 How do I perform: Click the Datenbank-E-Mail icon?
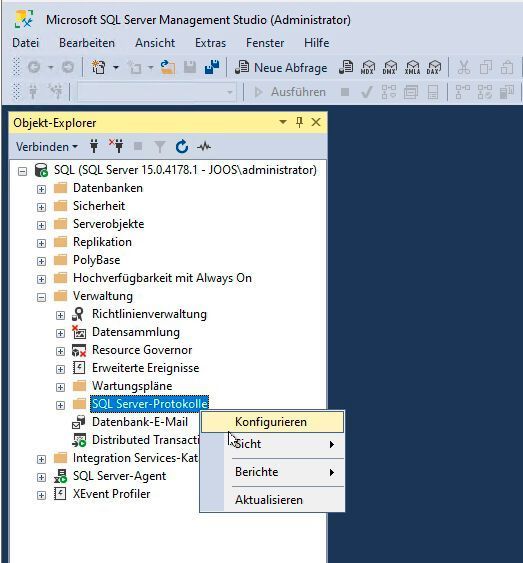point(79,422)
